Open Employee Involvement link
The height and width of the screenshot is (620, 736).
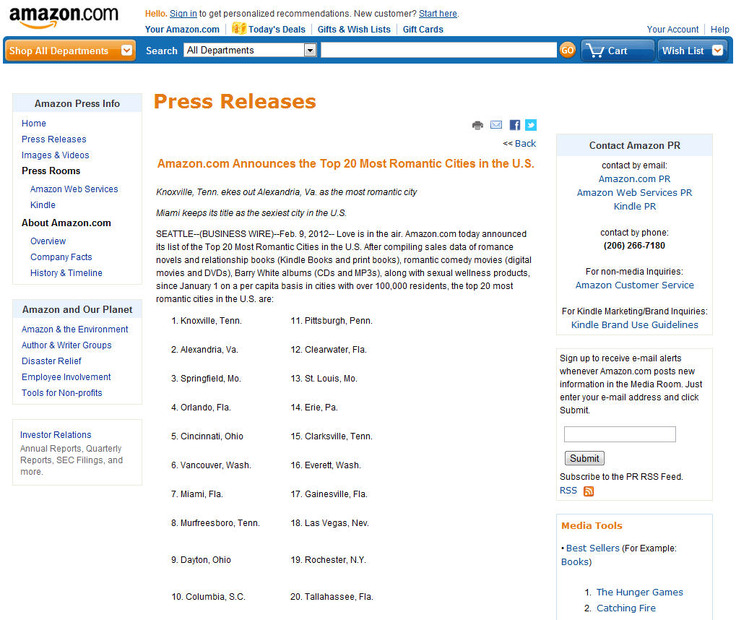pyautogui.click(x=66, y=377)
